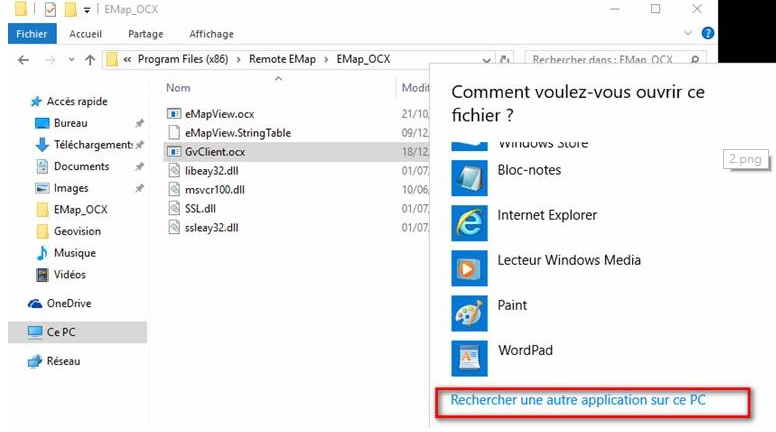Click the search magnifier icon
776x432 pixels.
[695, 60]
